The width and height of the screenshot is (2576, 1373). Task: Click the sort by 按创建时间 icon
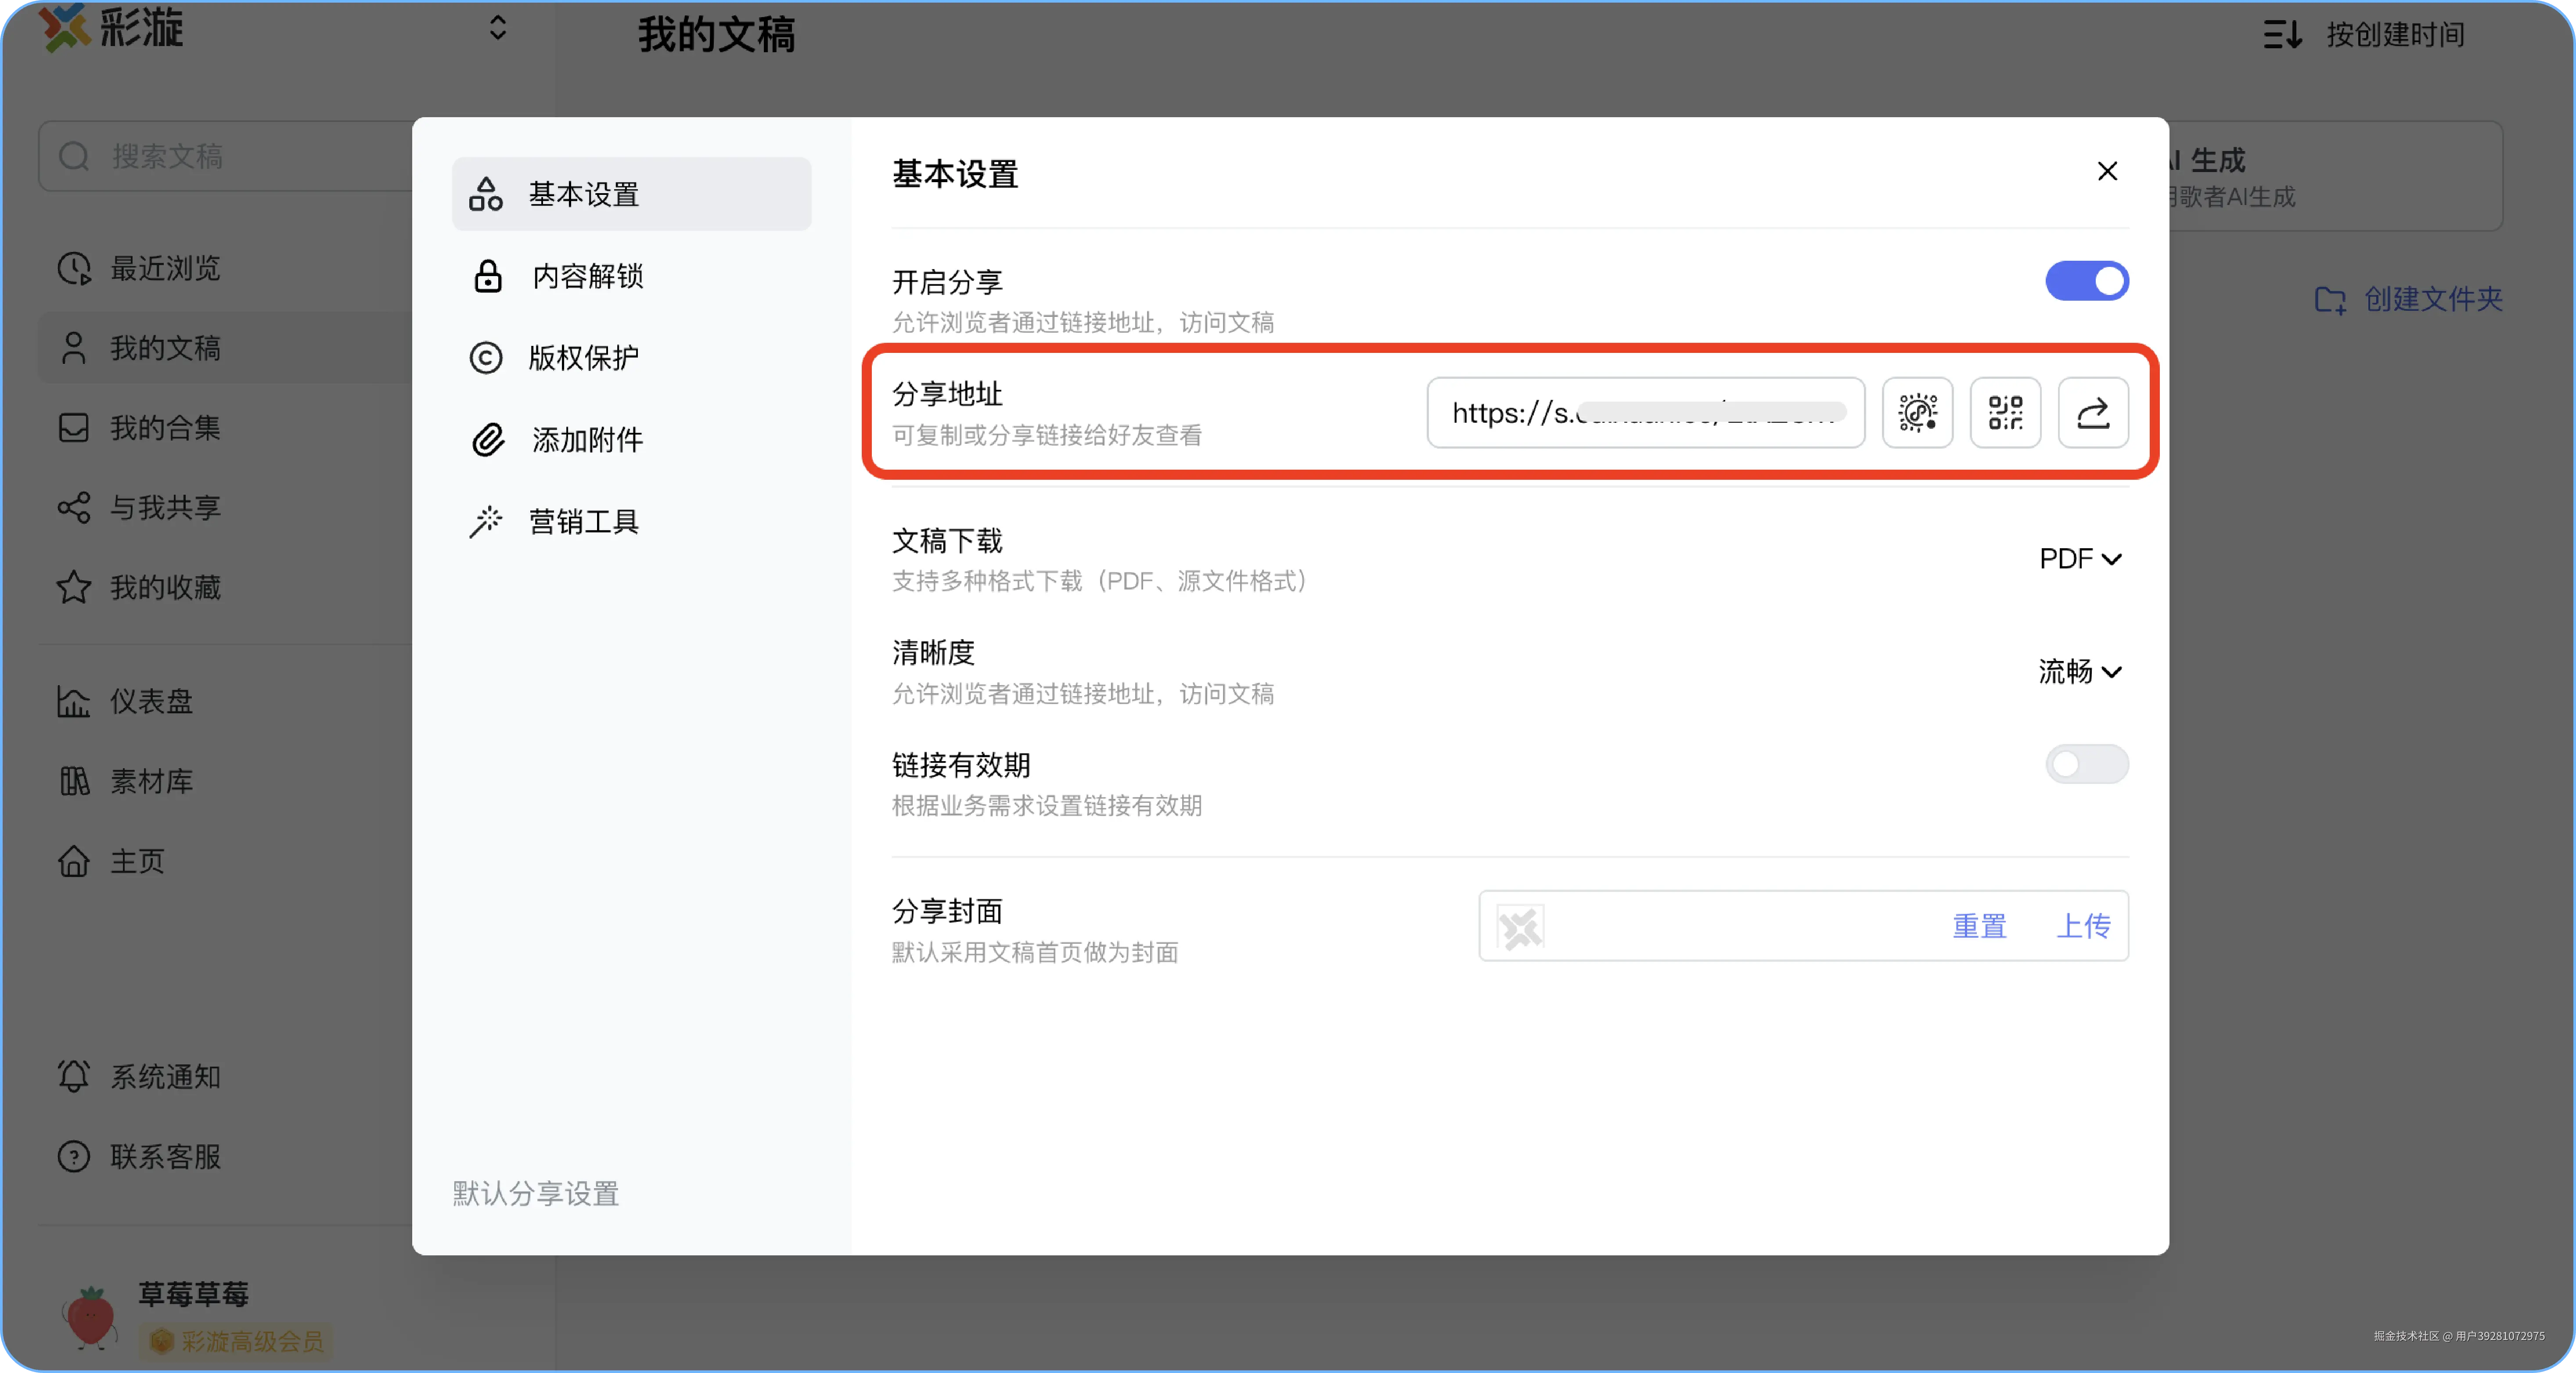[2283, 34]
